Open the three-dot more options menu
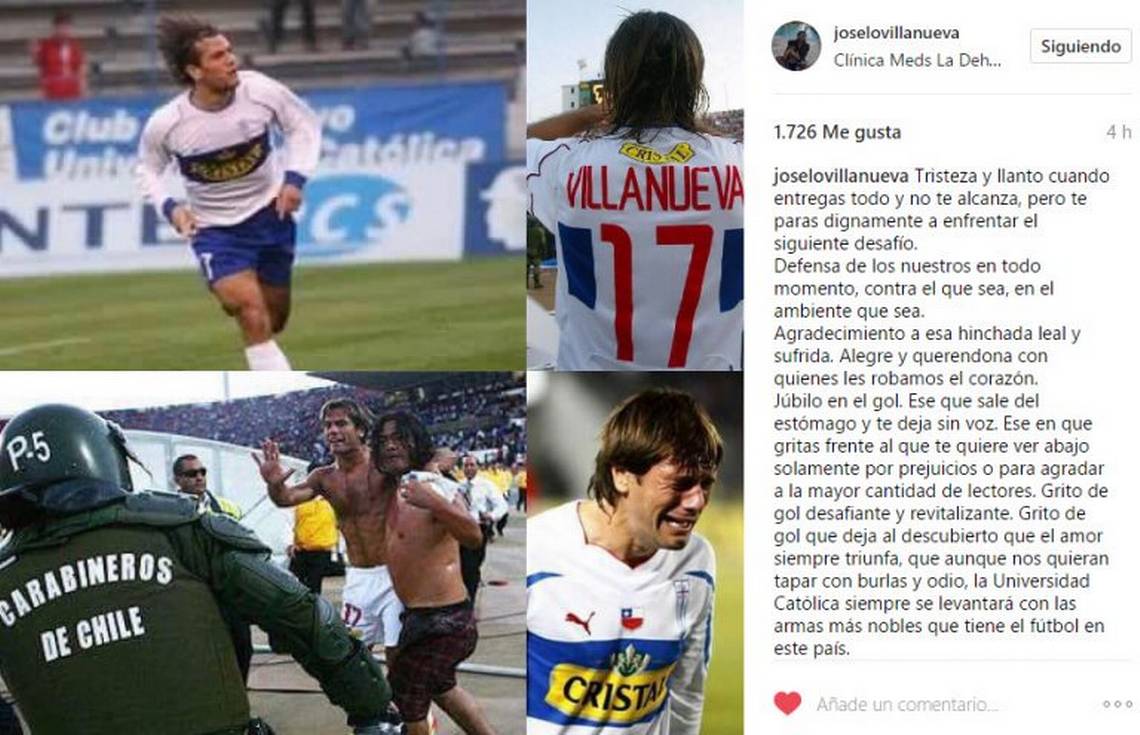The height and width of the screenshot is (735, 1140). pos(1117,704)
